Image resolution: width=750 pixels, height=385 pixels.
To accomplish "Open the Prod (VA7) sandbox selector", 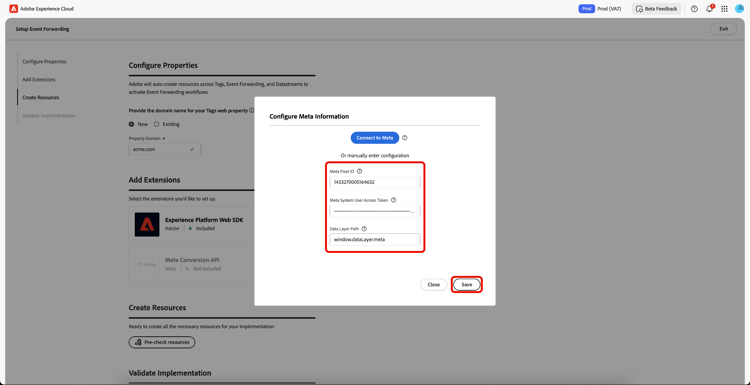I will pos(609,9).
